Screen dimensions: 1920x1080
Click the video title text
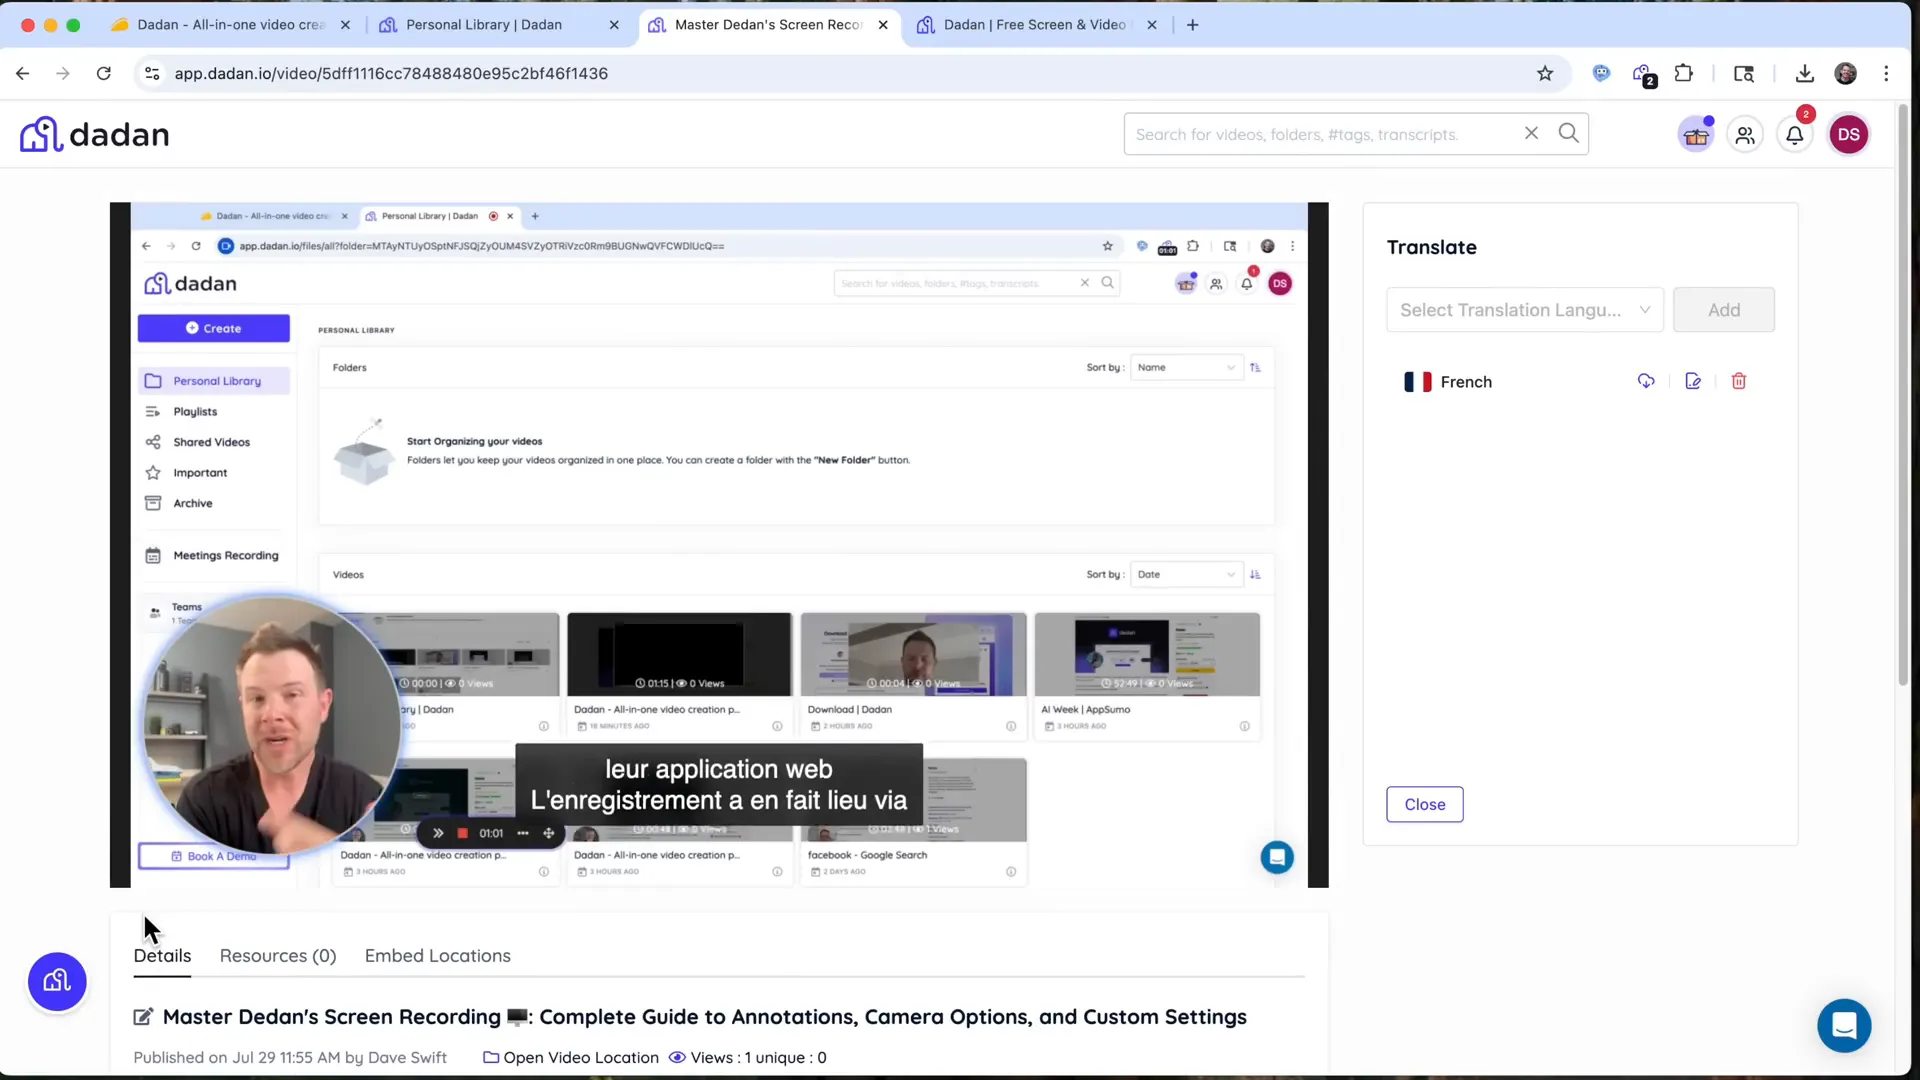coord(704,1017)
